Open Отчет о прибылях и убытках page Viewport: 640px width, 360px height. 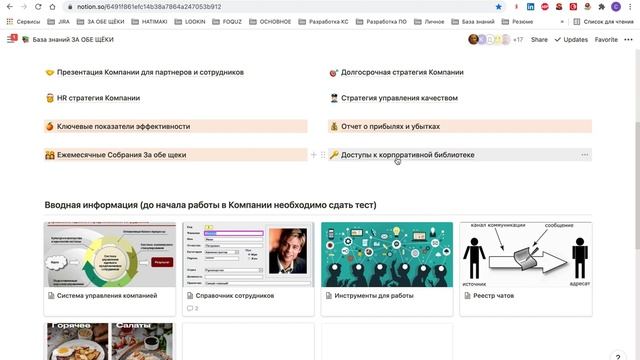click(460, 127)
